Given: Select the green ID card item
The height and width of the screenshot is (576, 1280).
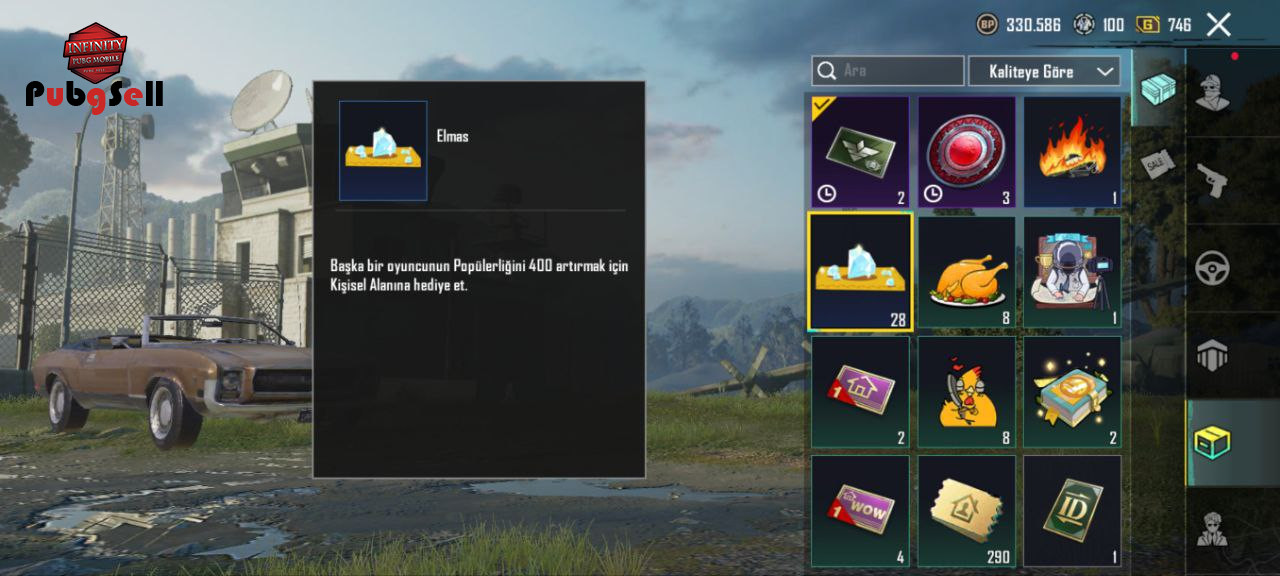Looking at the screenshot, I should tap(1073, 511).
